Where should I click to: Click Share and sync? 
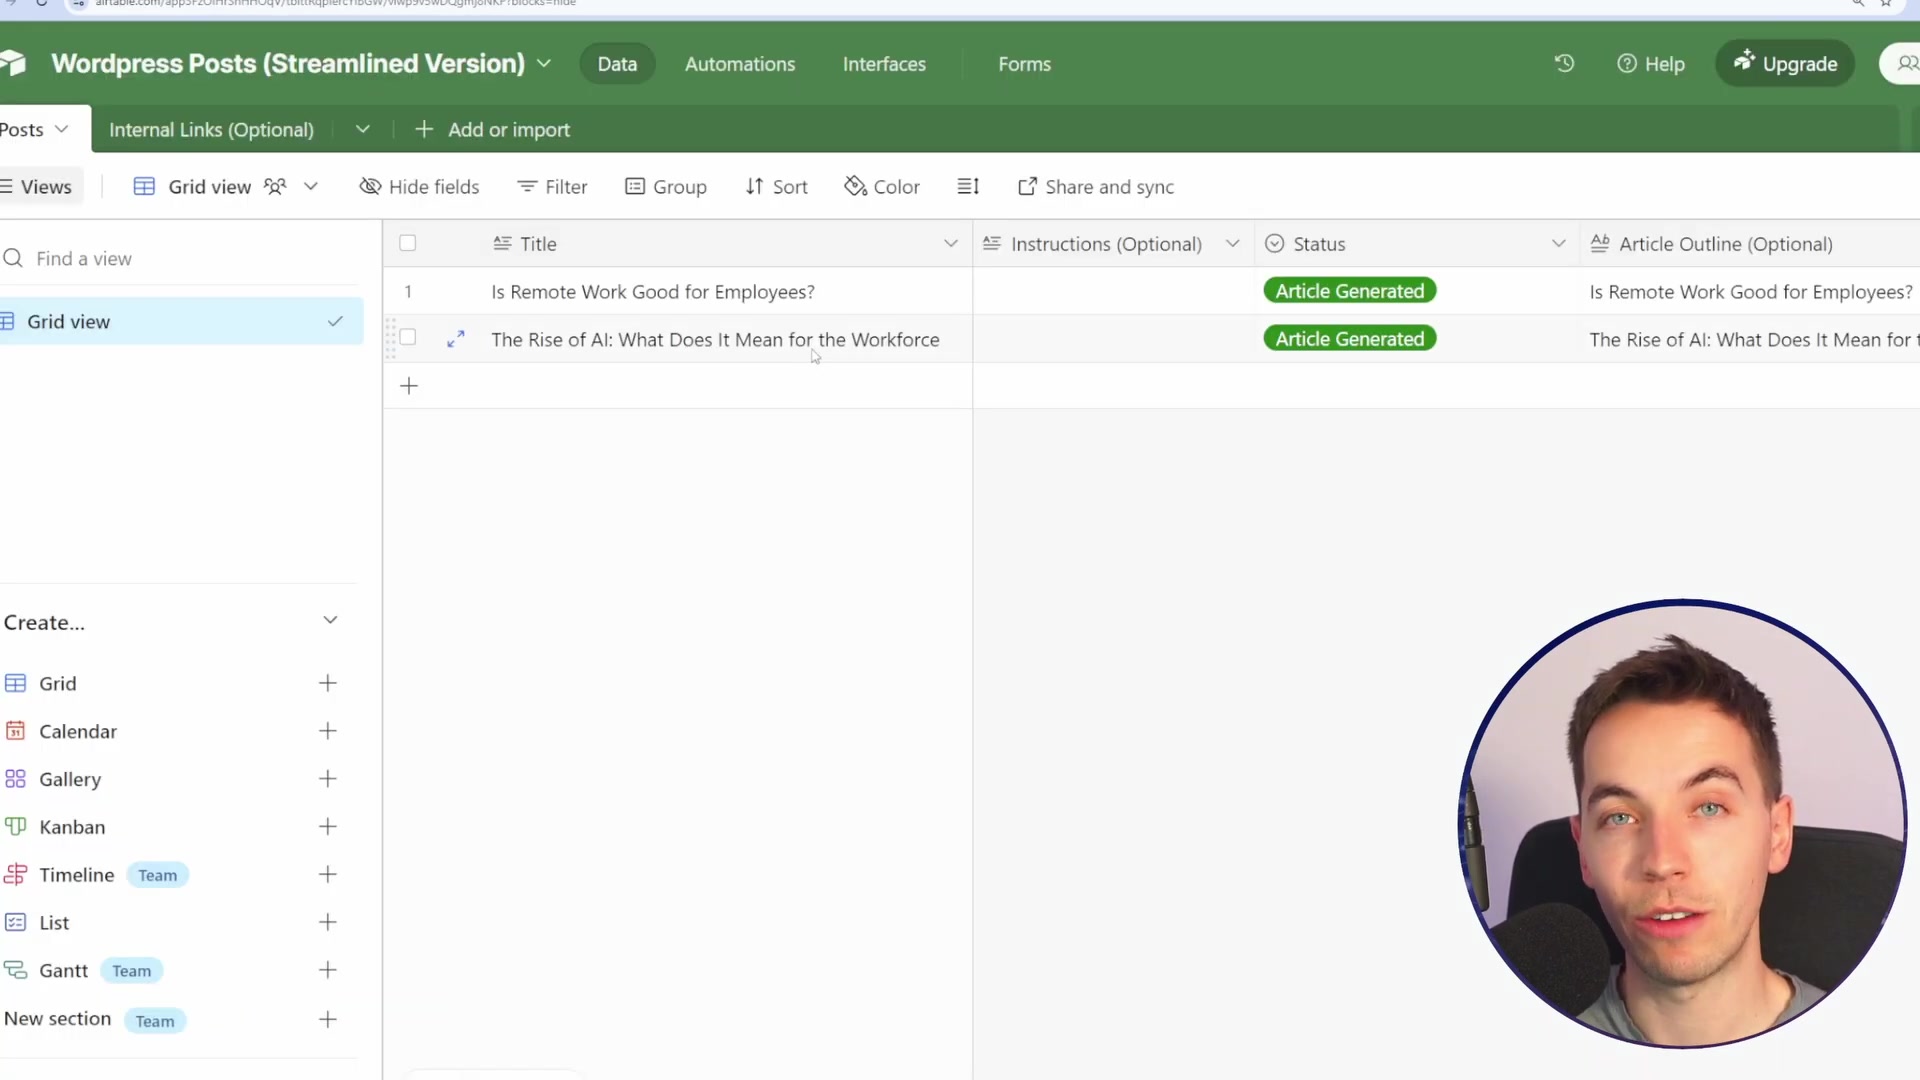(x=1096, y=187)
